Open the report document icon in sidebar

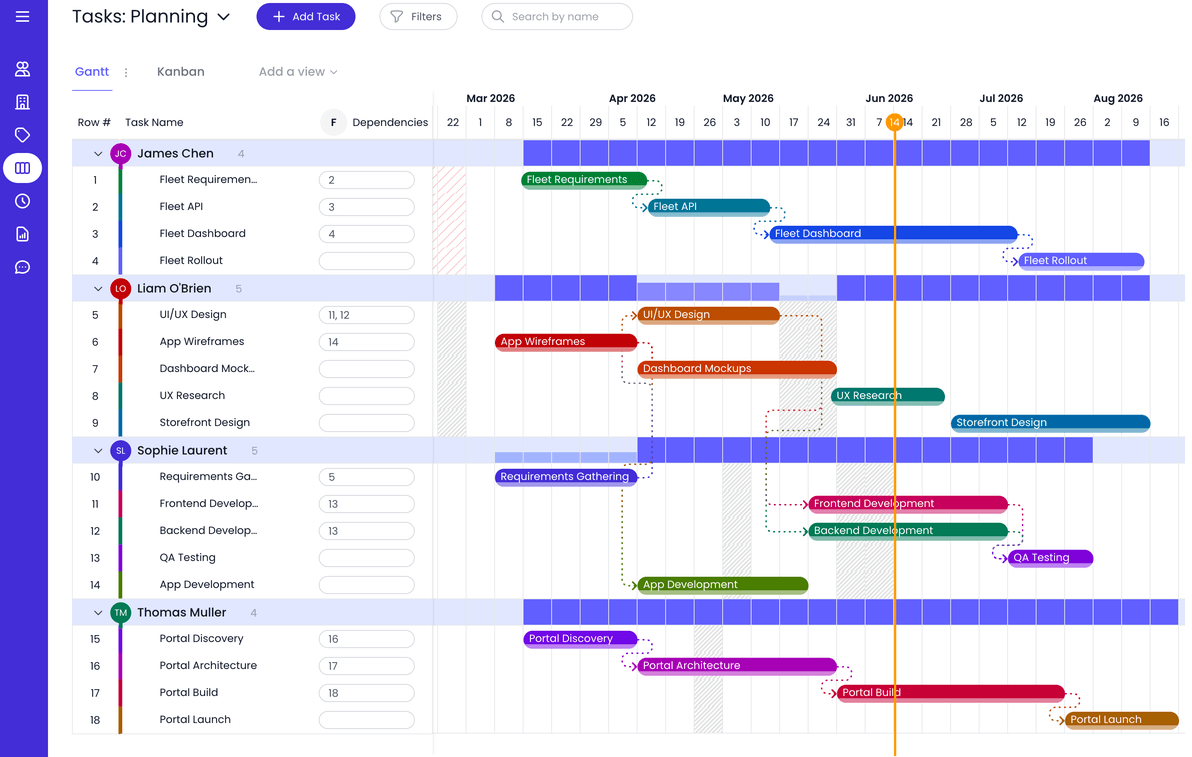point(23,234)
